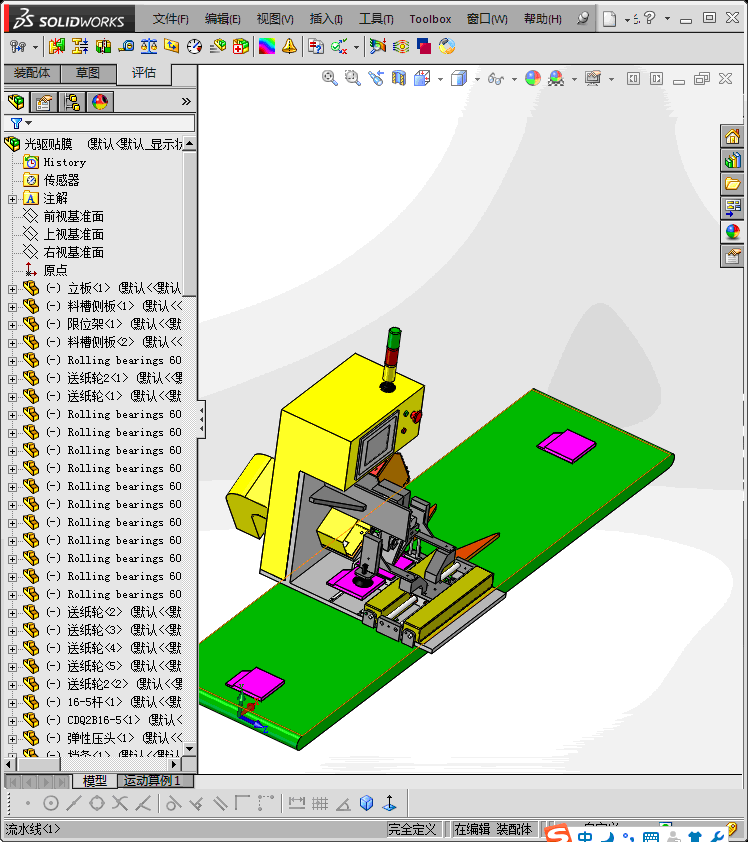Open the 工具(T) menu
Screen dimensions: 748x842
376,19
